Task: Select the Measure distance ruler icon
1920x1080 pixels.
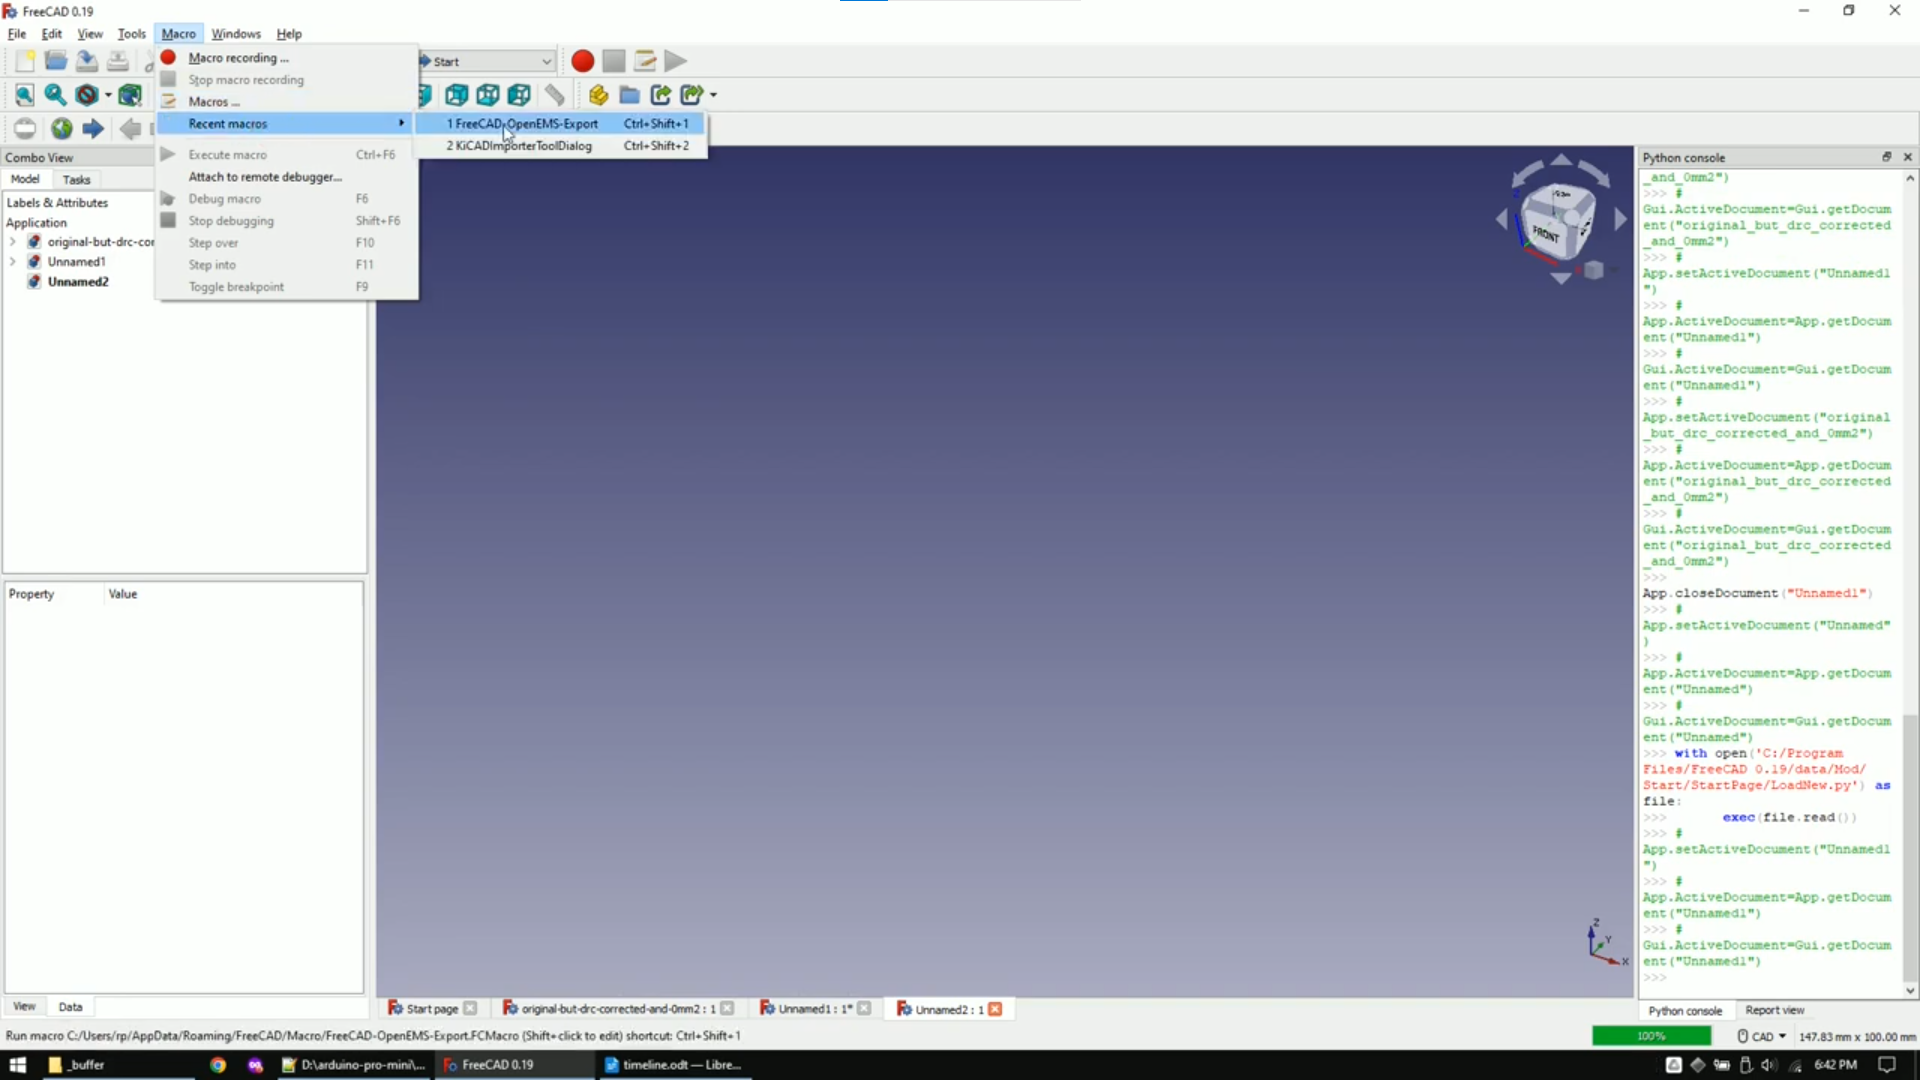Action: [x=555, y=95]
